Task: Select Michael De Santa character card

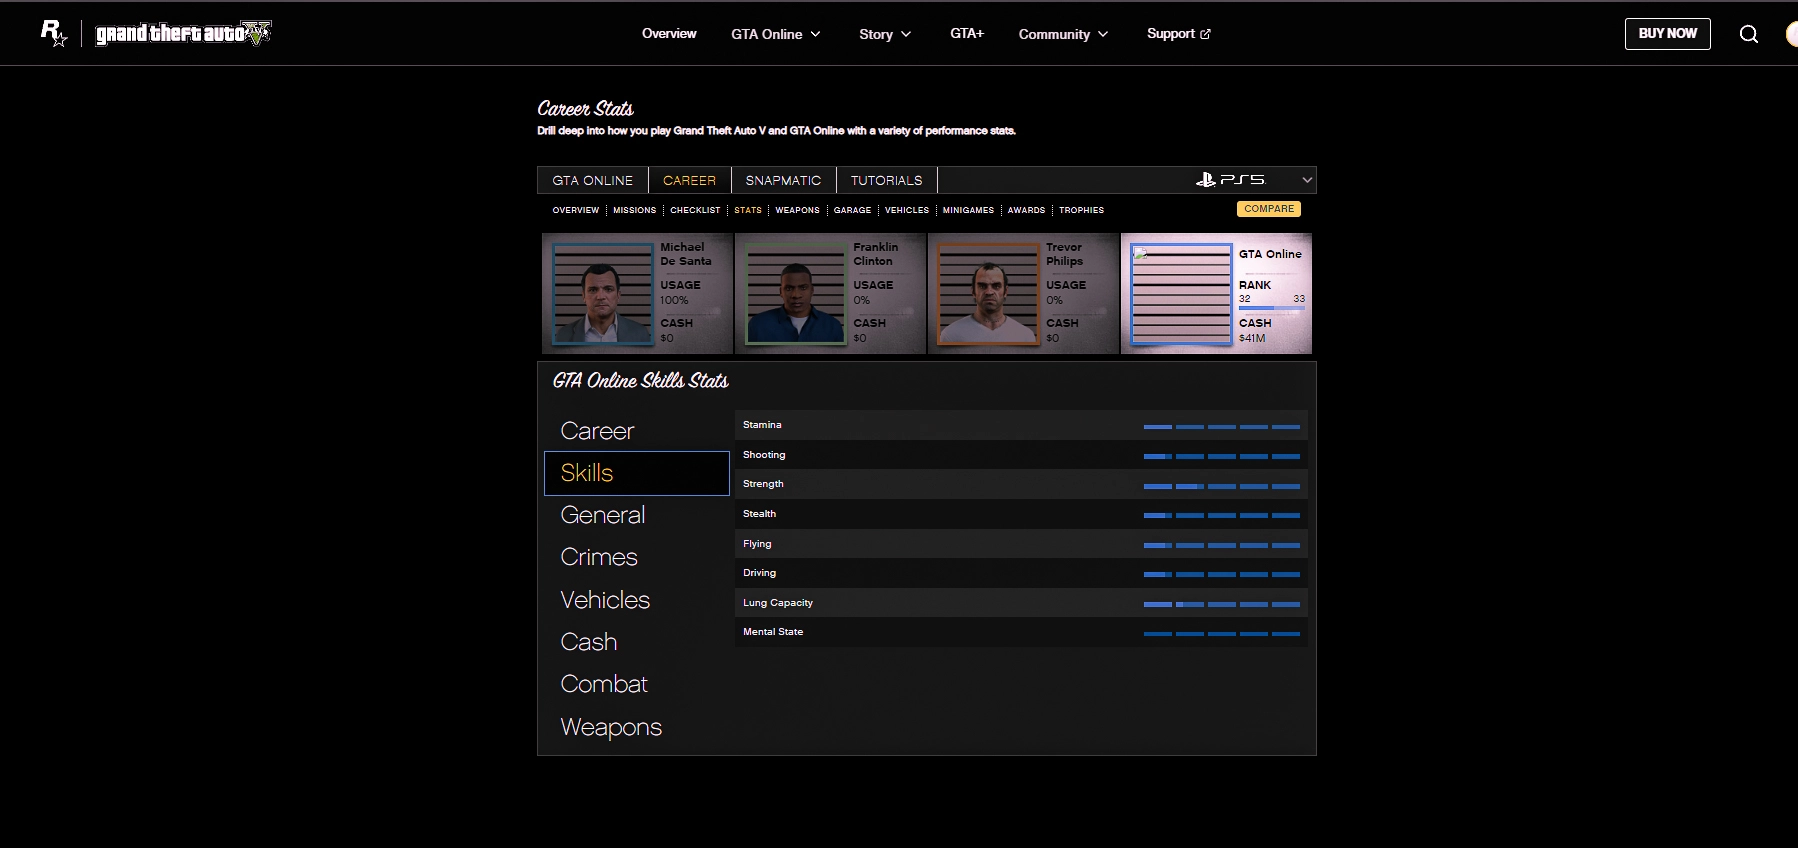Action: point(637,294)
